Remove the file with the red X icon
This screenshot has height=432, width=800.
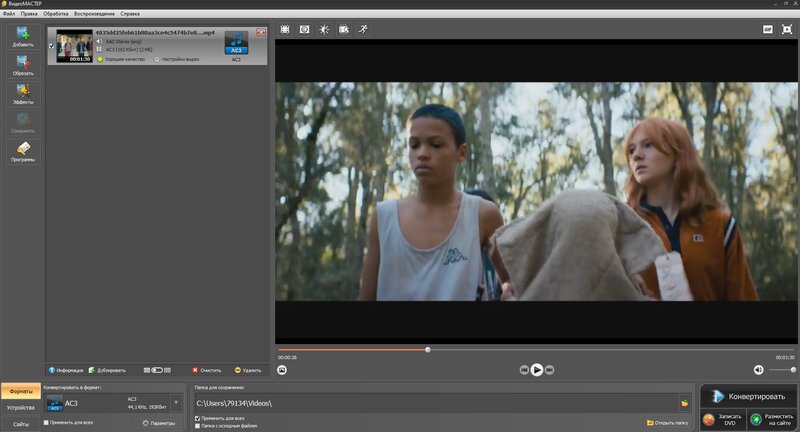click(261, 32)
